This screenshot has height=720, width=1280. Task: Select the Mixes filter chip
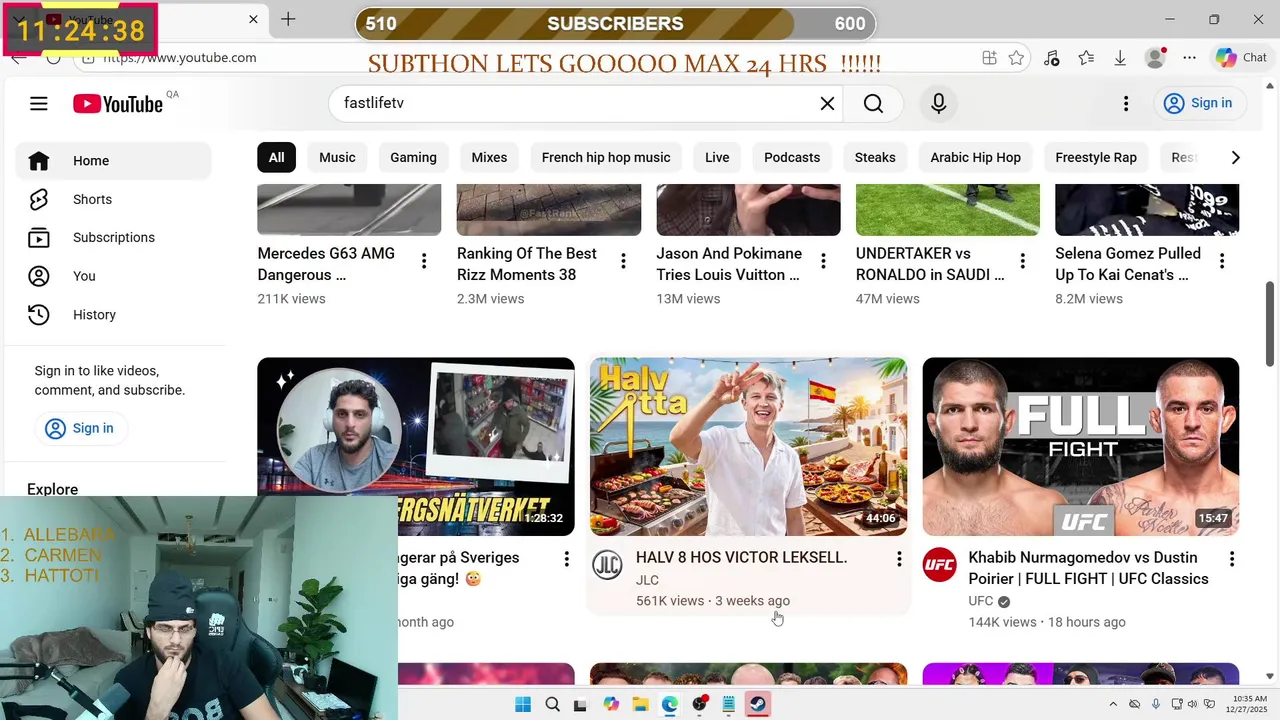[x=489, y=157]
